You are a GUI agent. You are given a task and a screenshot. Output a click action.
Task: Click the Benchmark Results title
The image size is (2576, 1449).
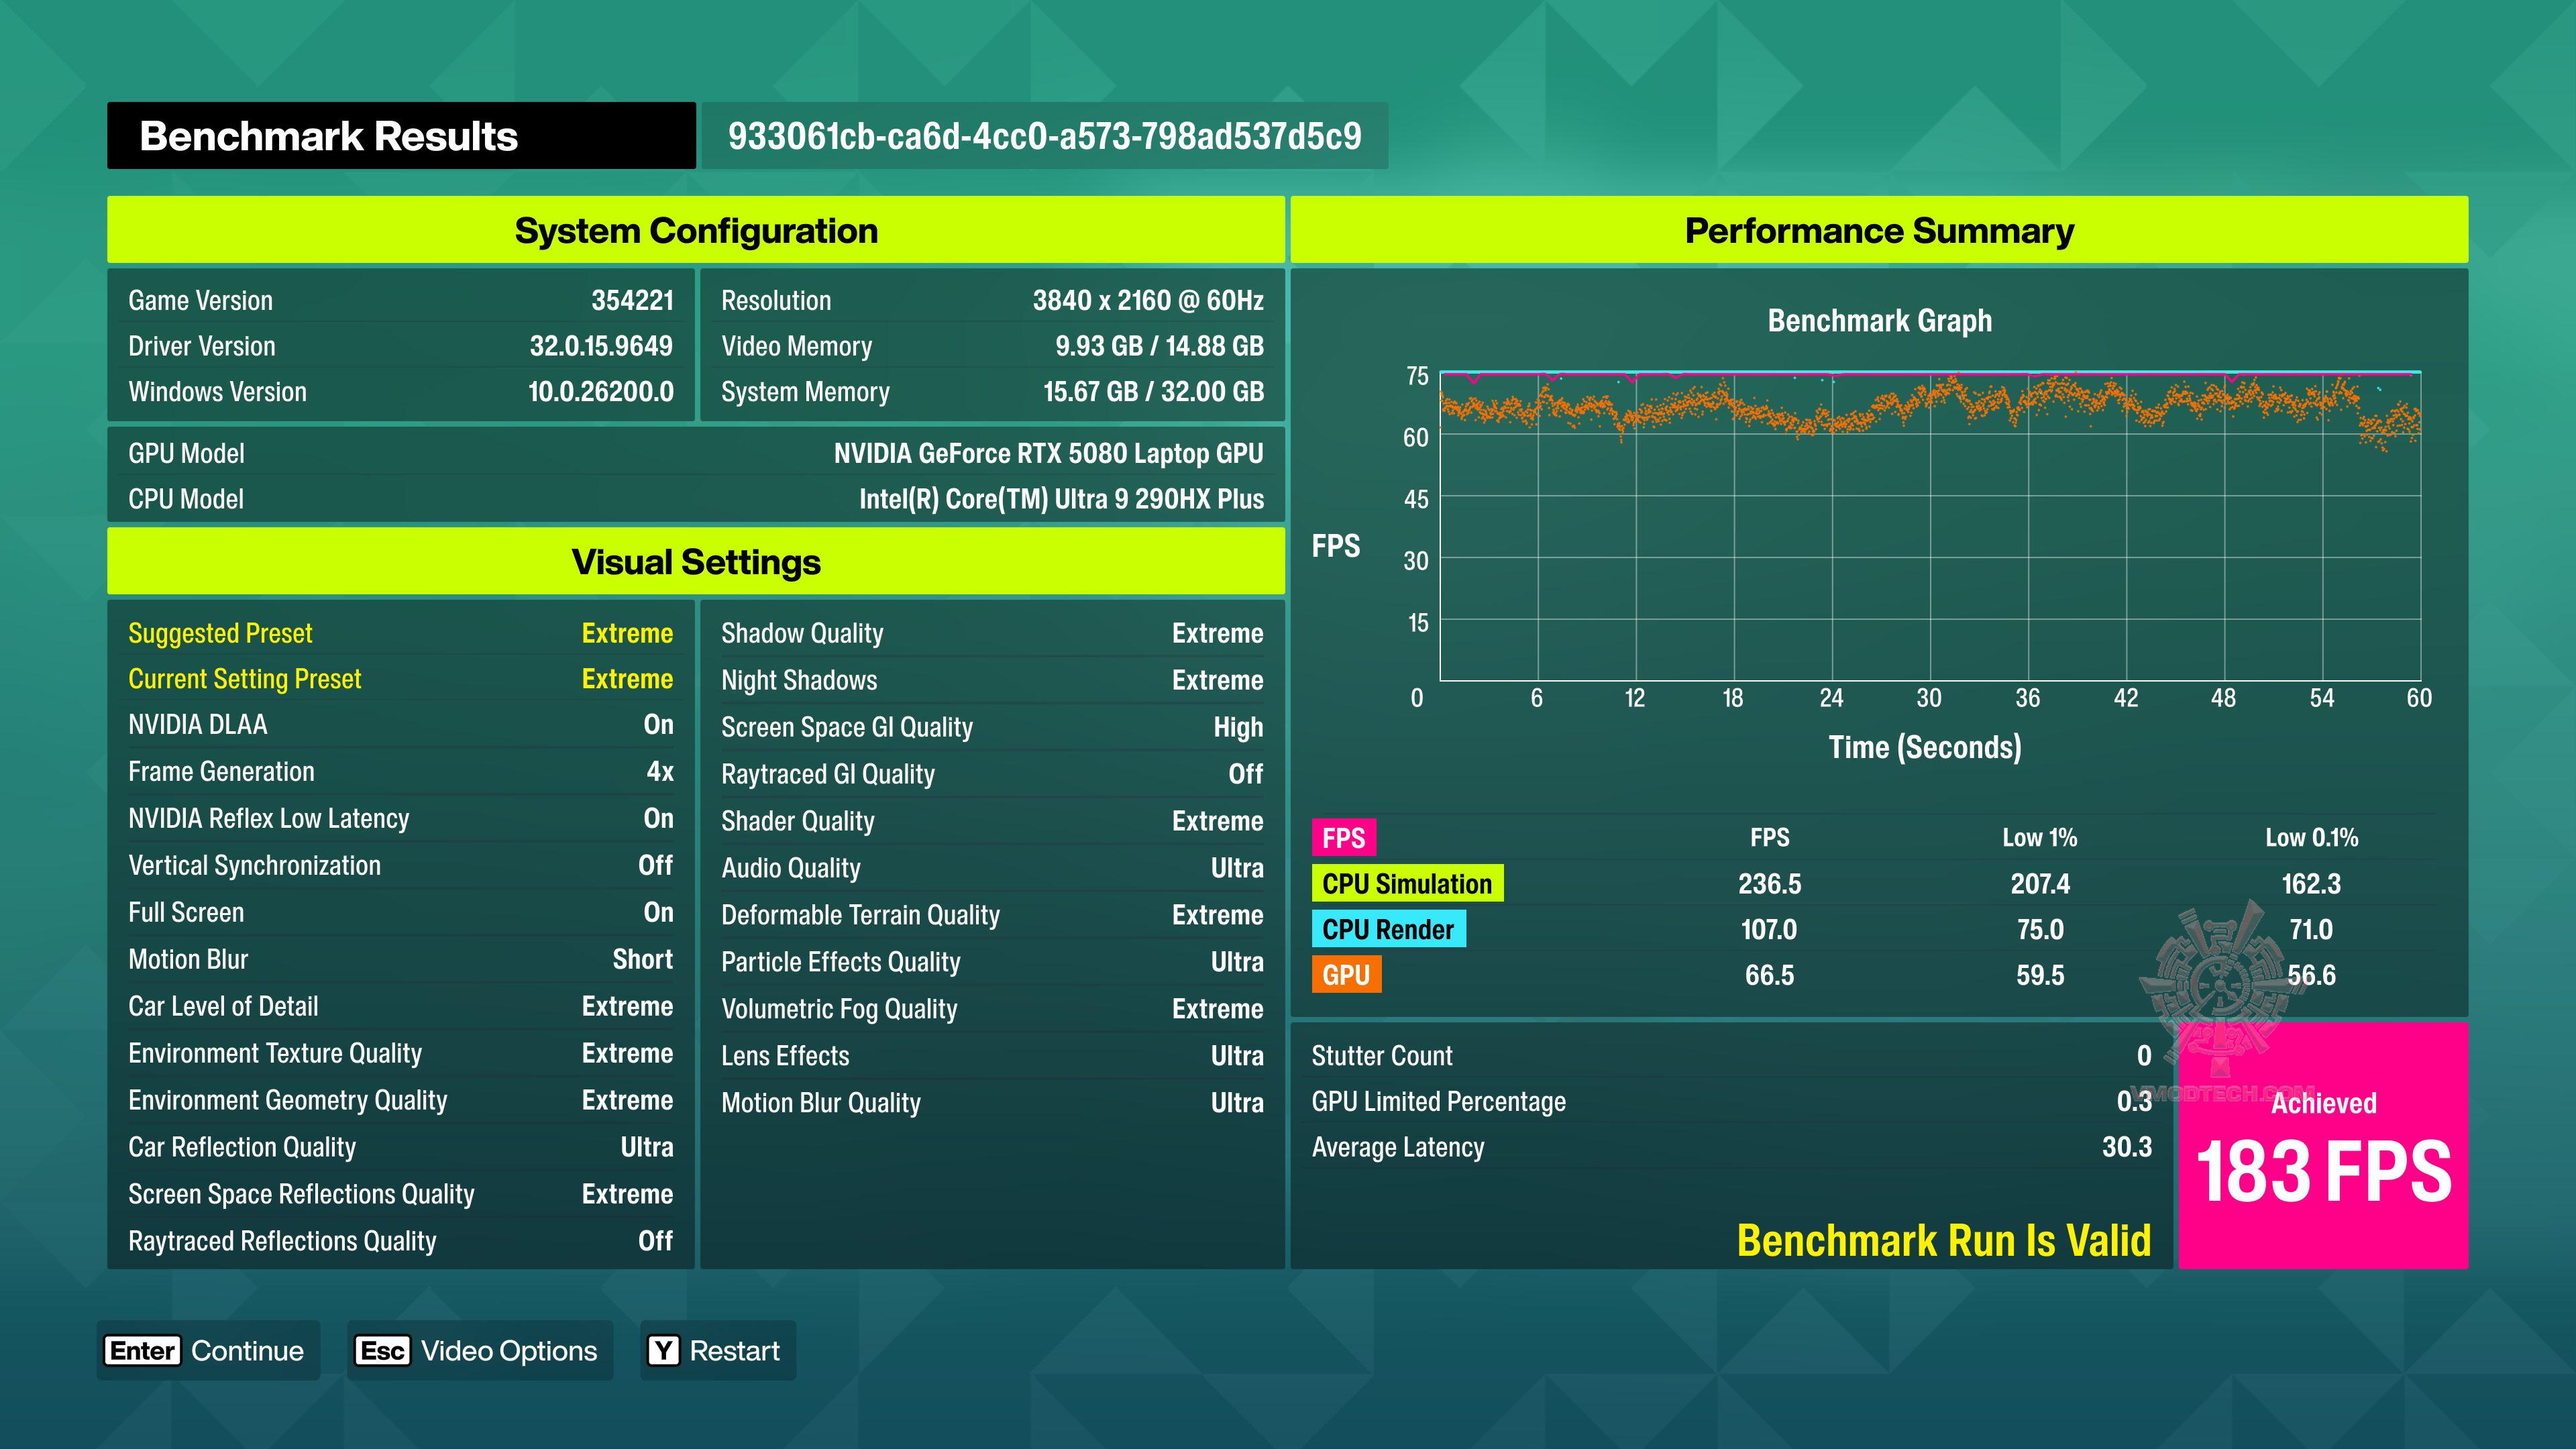tap(328, 136)
